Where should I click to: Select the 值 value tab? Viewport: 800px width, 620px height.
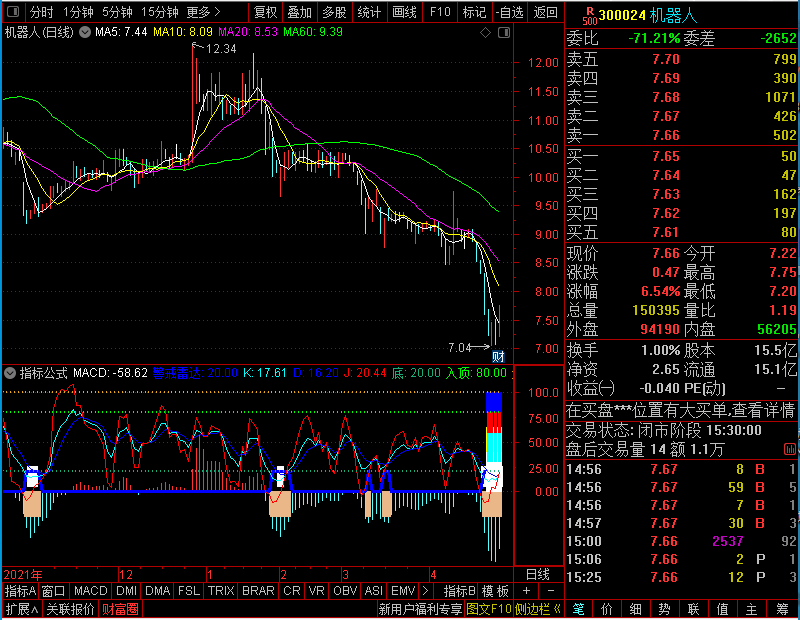pyautogui.click(x=722, y=609)
